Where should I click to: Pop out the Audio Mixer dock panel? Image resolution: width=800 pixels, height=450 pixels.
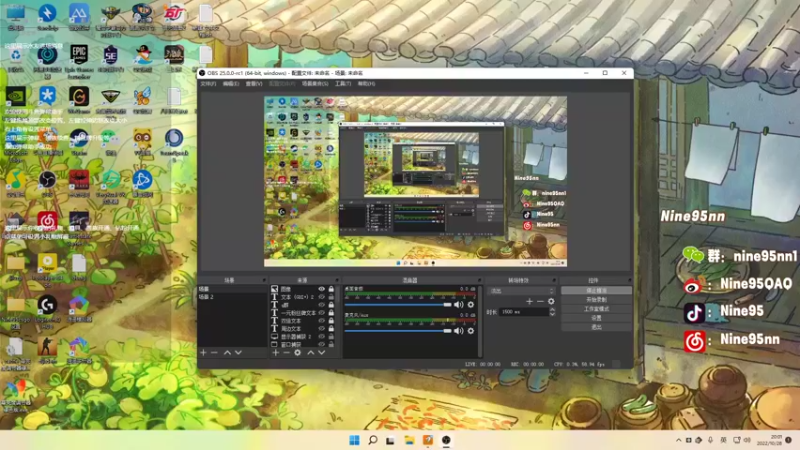(479, 280)
